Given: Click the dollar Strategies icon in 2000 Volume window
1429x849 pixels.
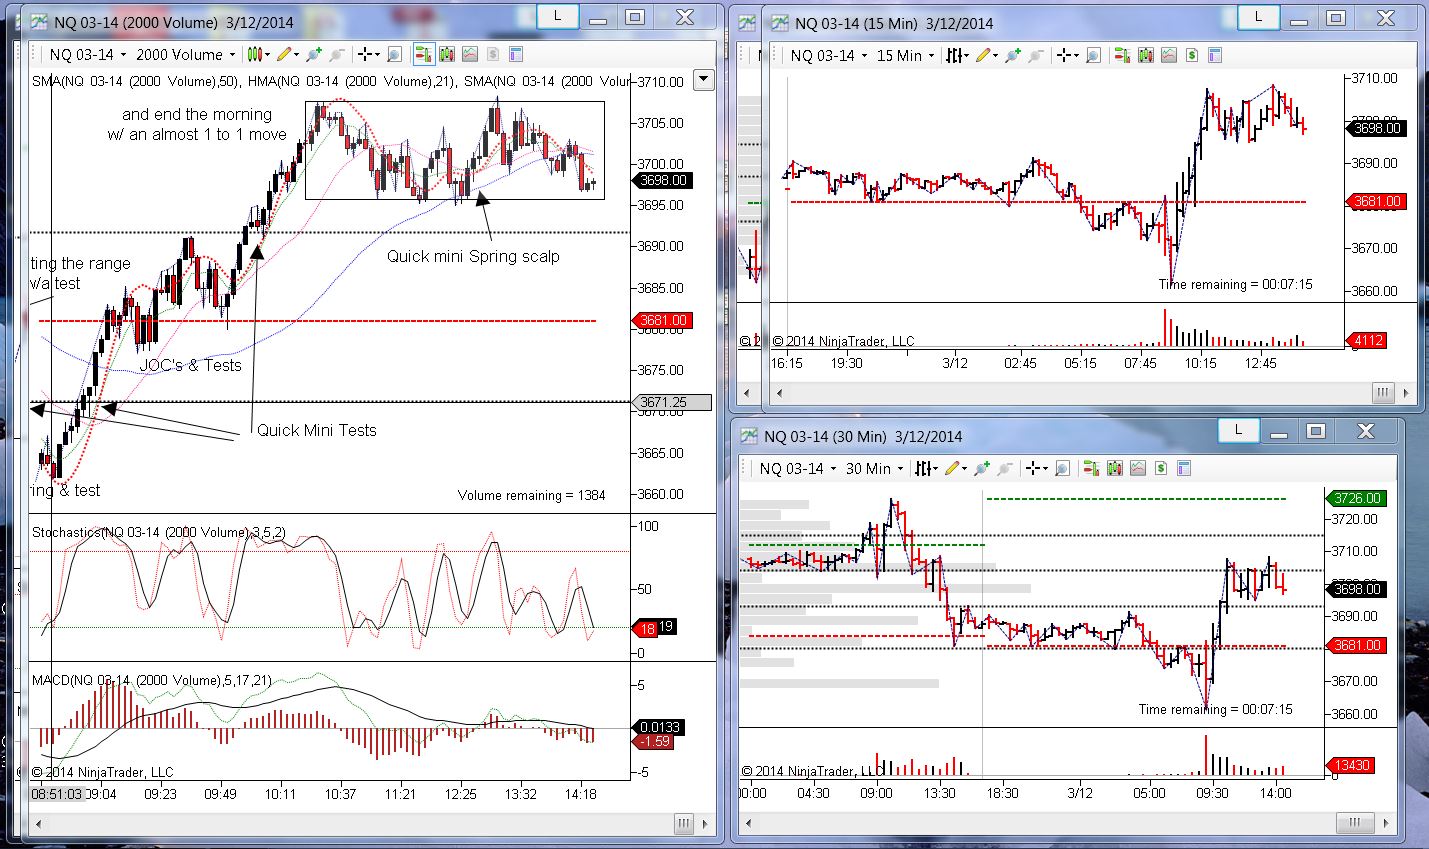Looking at the screenshot, I should point(492,55).
